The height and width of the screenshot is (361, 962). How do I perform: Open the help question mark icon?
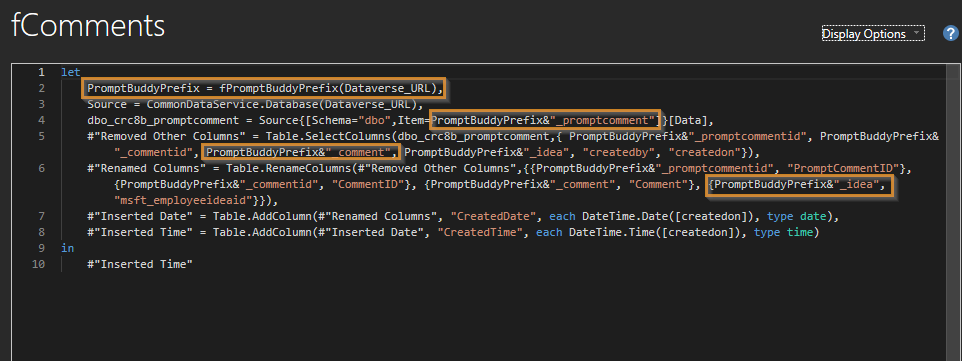(x=950, y=34)
